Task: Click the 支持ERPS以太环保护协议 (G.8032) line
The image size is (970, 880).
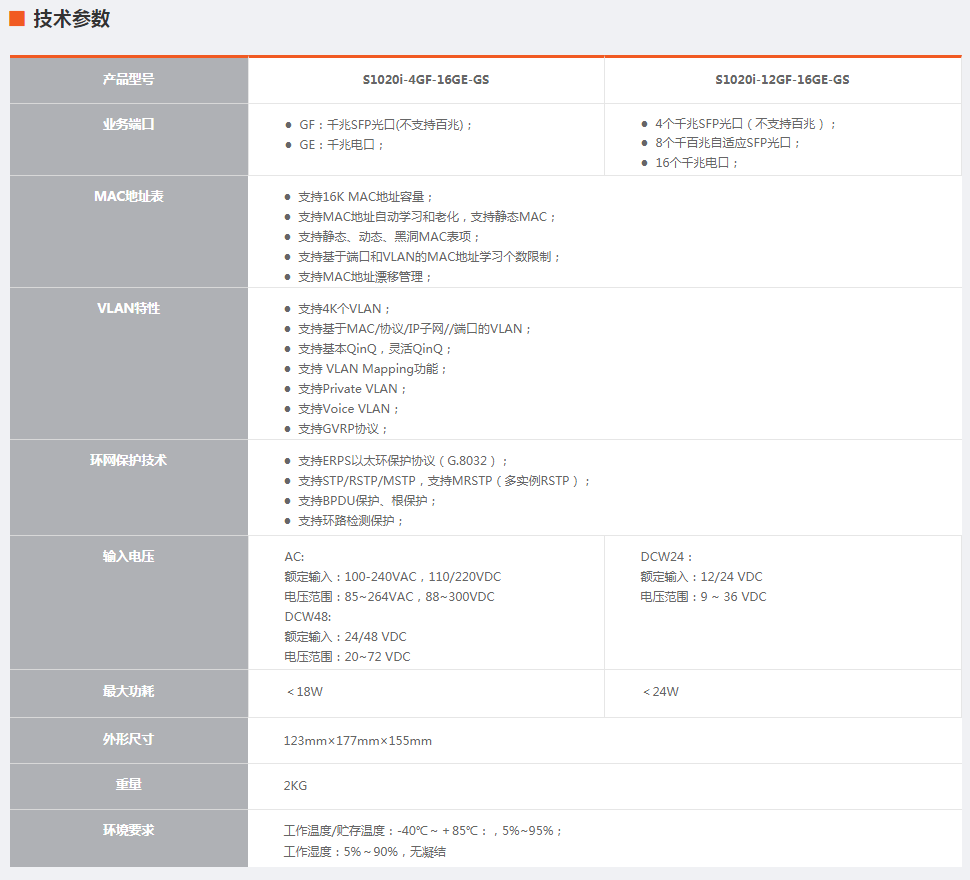Action: click(x=403, y=461)
